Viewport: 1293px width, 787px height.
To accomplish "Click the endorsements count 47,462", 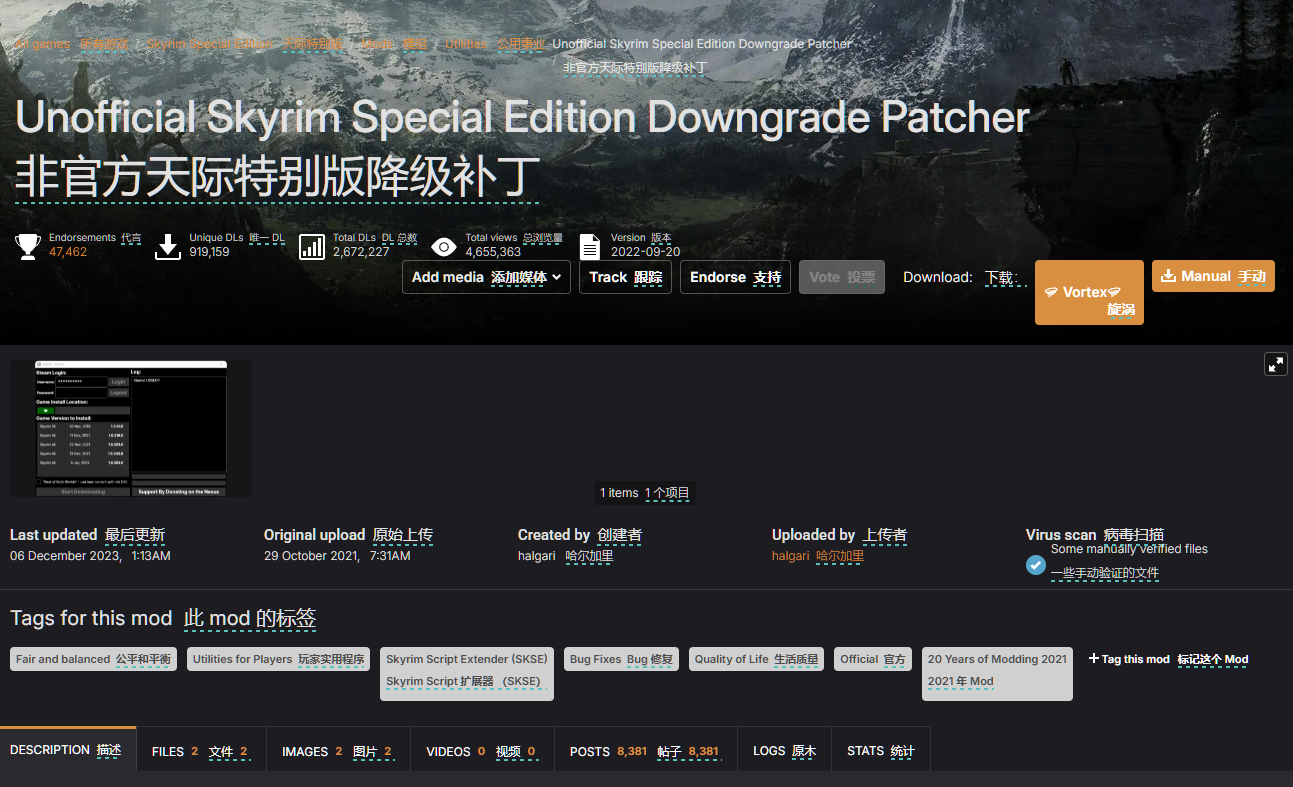I will point(68,252).
